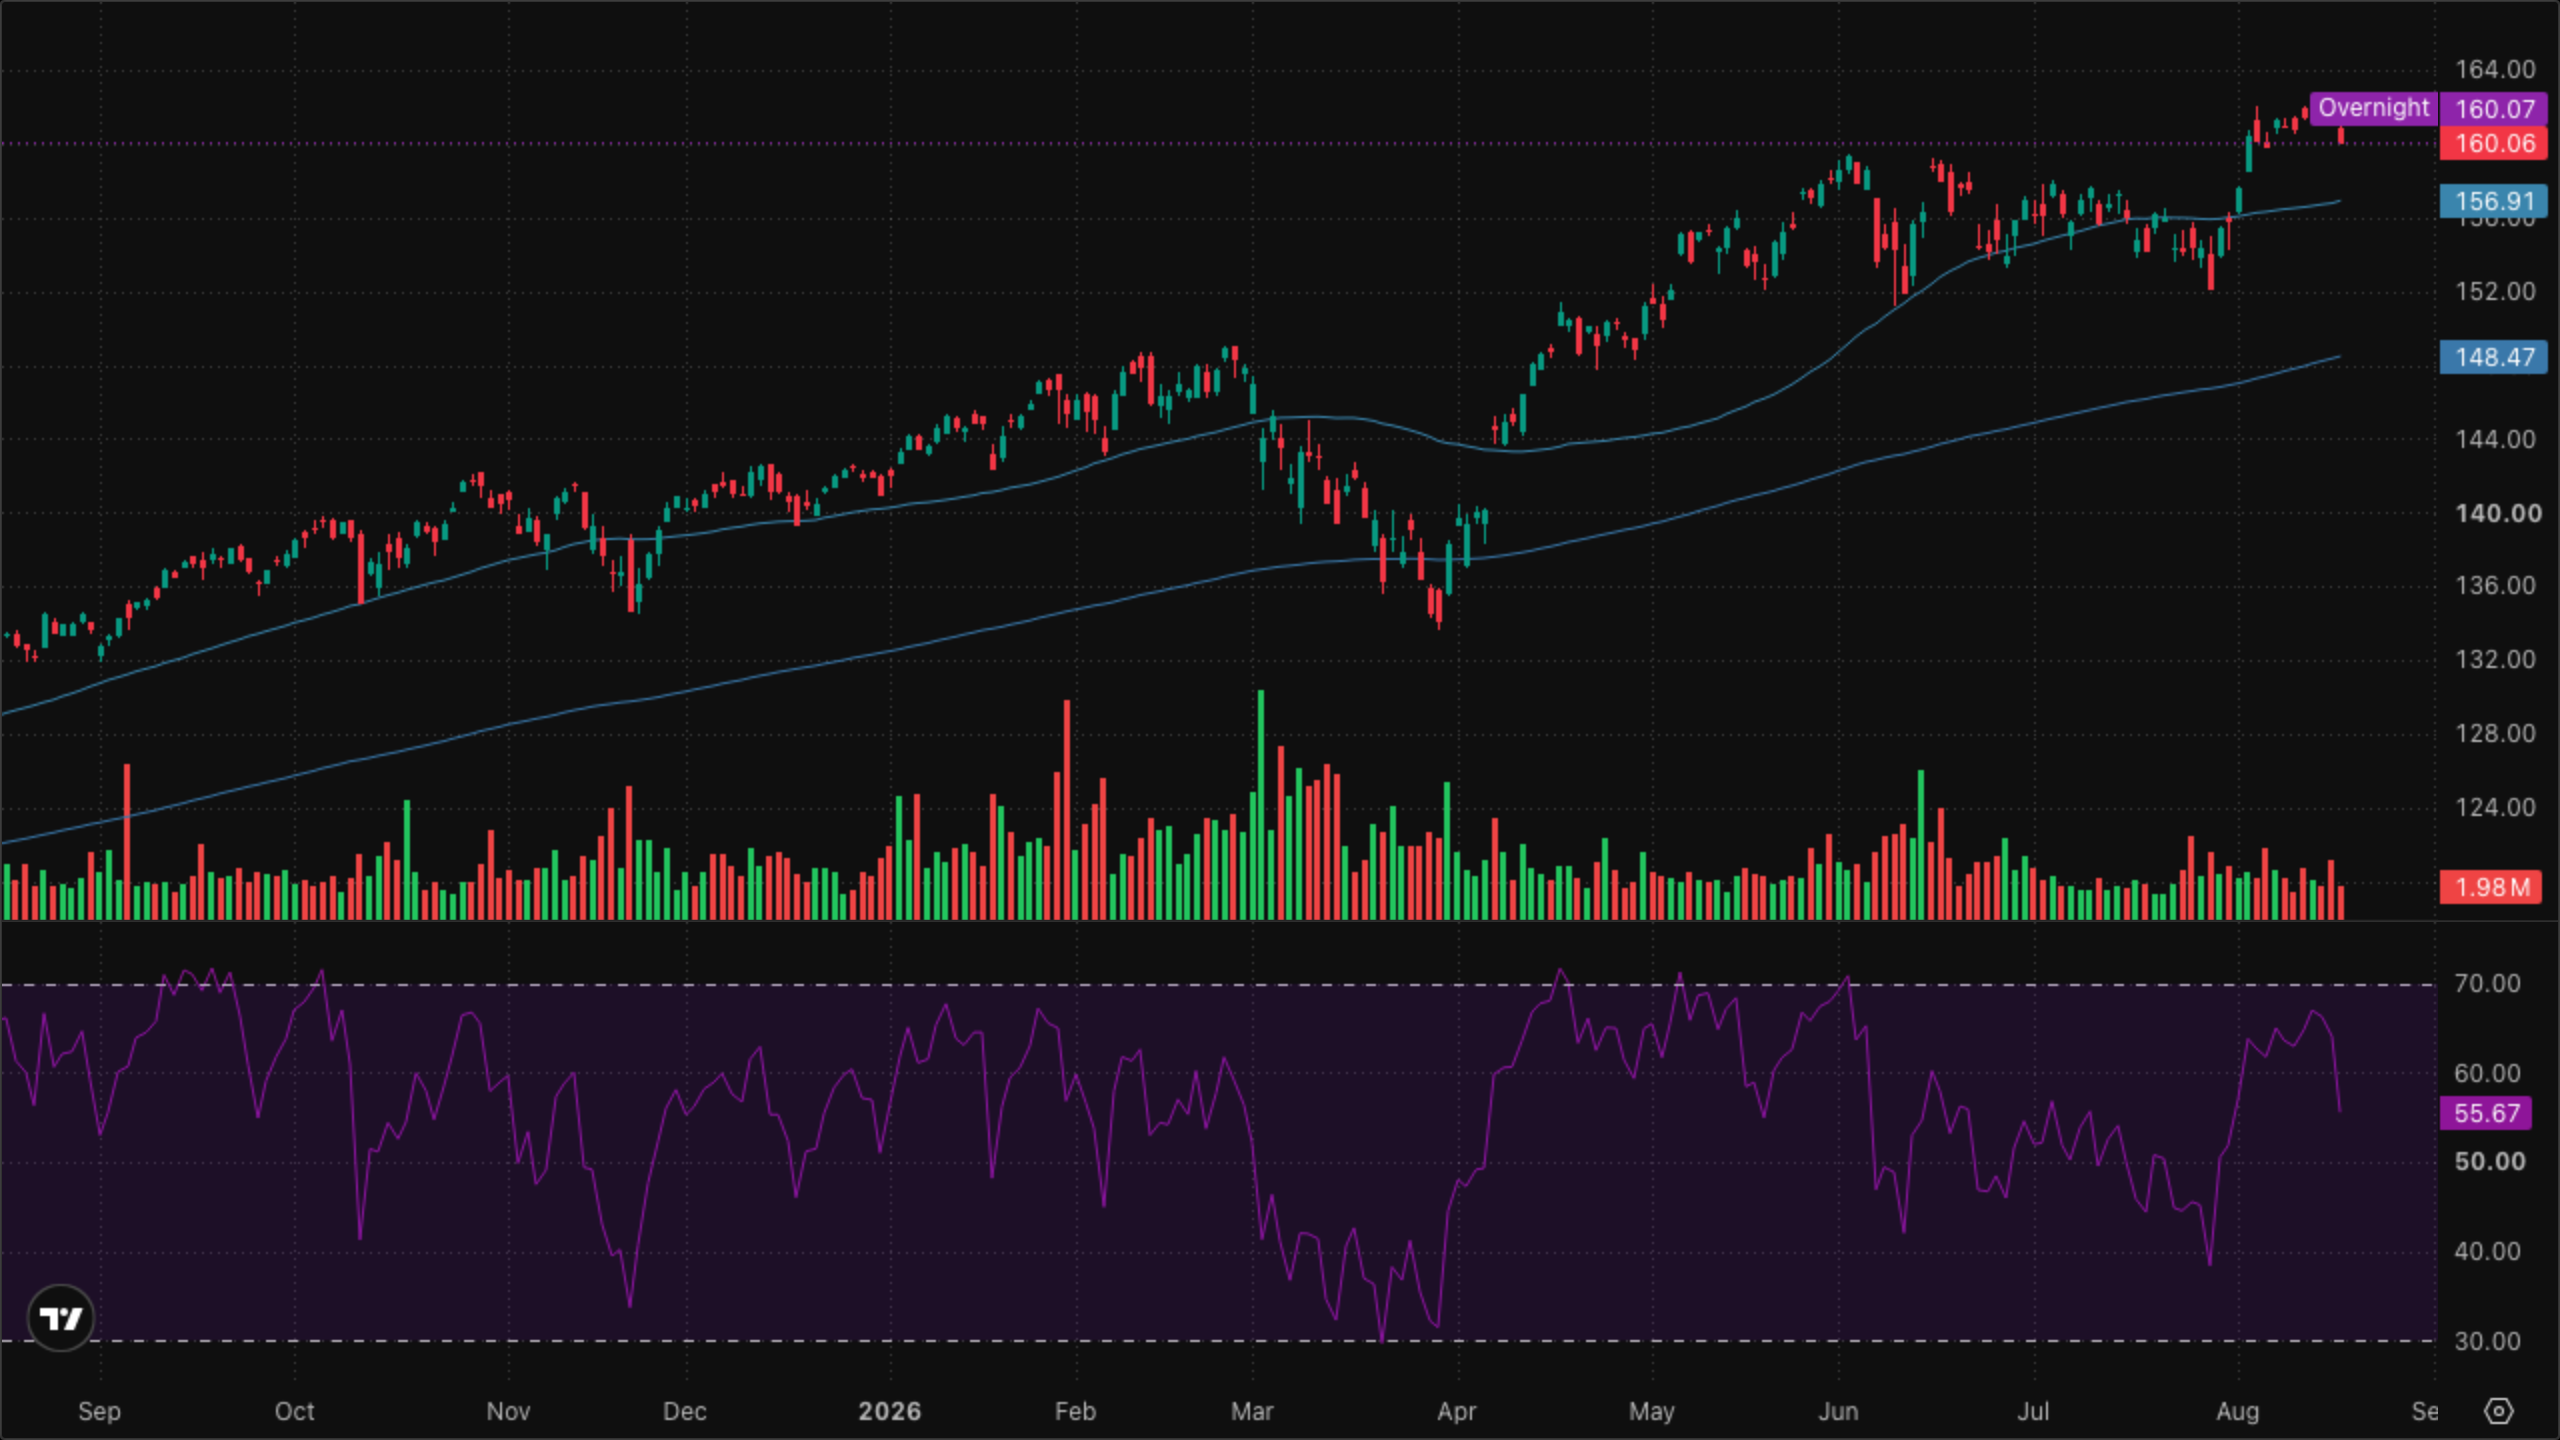The image size is (2560, 1440).
Task: Click the 132.00 price axis label
Action: pyautogui.click(x=2495, y=659)
